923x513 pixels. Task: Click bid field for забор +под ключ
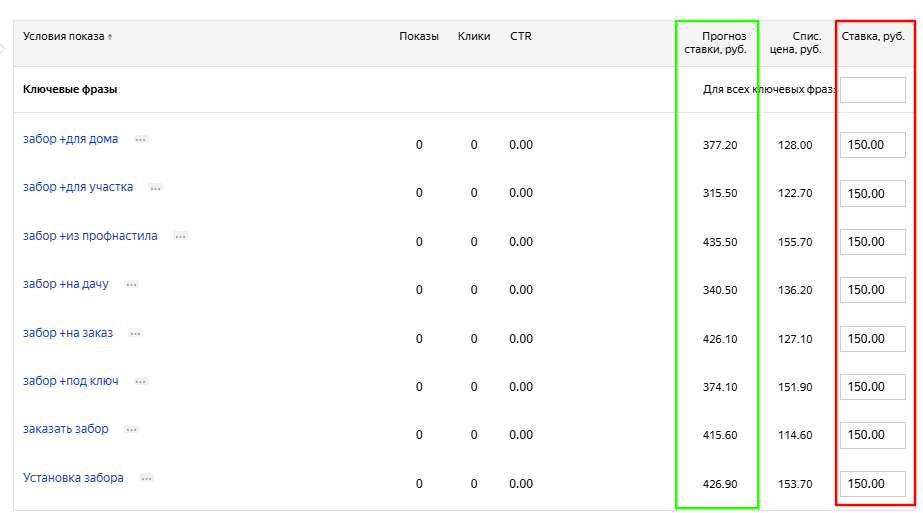pos(872,387)
